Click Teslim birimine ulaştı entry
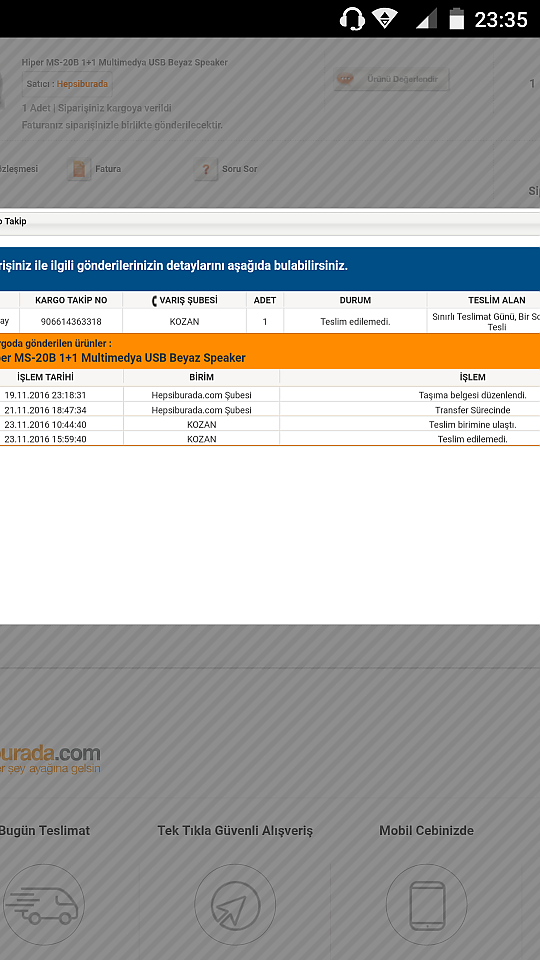 [472, 424]
